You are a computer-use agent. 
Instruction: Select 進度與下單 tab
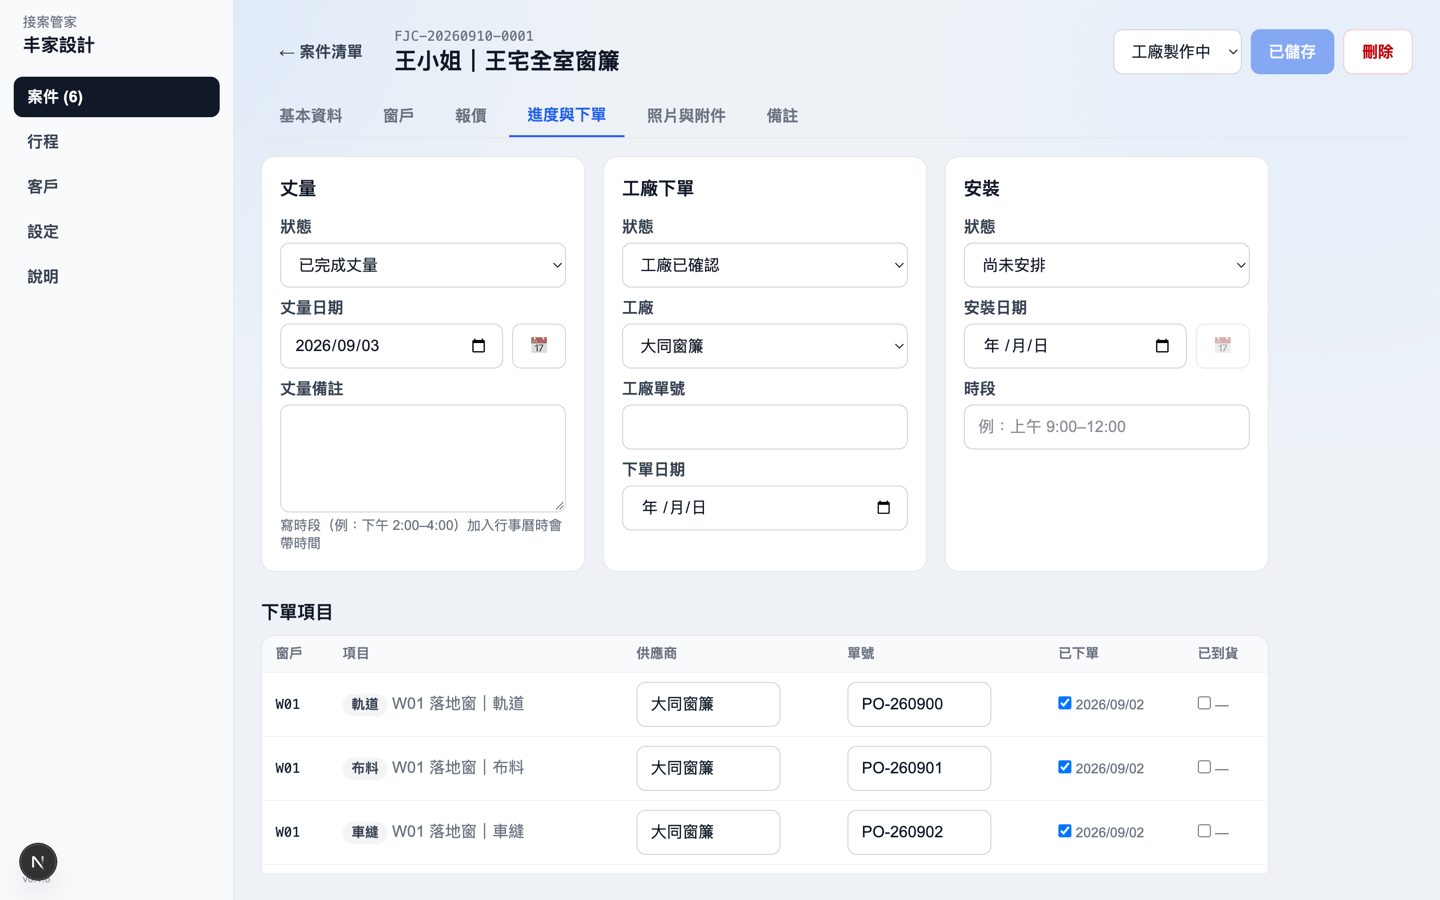point(567,115)
